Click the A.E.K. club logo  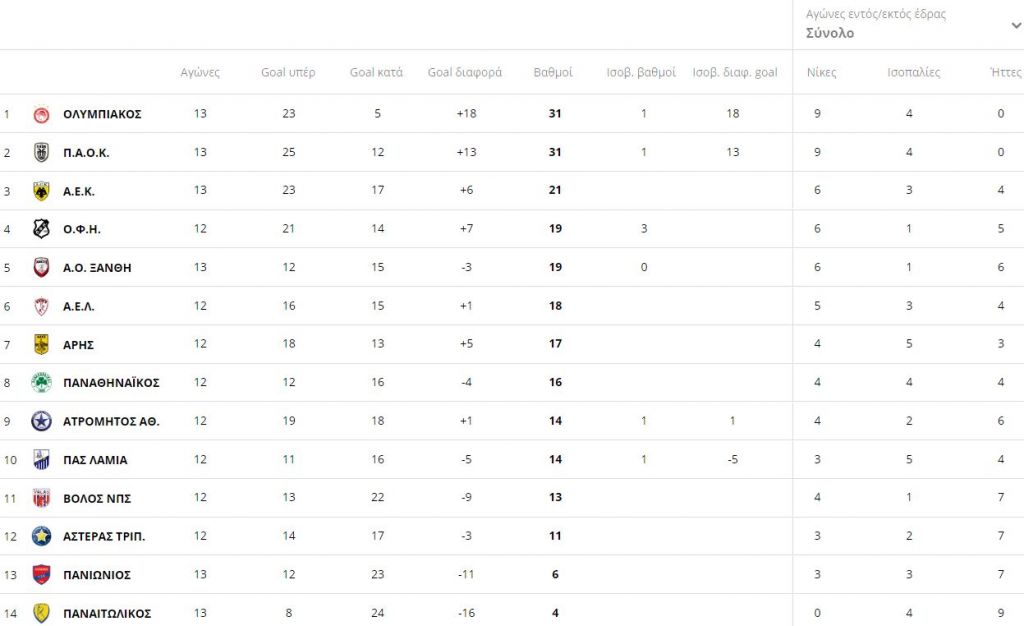[41, 191]
